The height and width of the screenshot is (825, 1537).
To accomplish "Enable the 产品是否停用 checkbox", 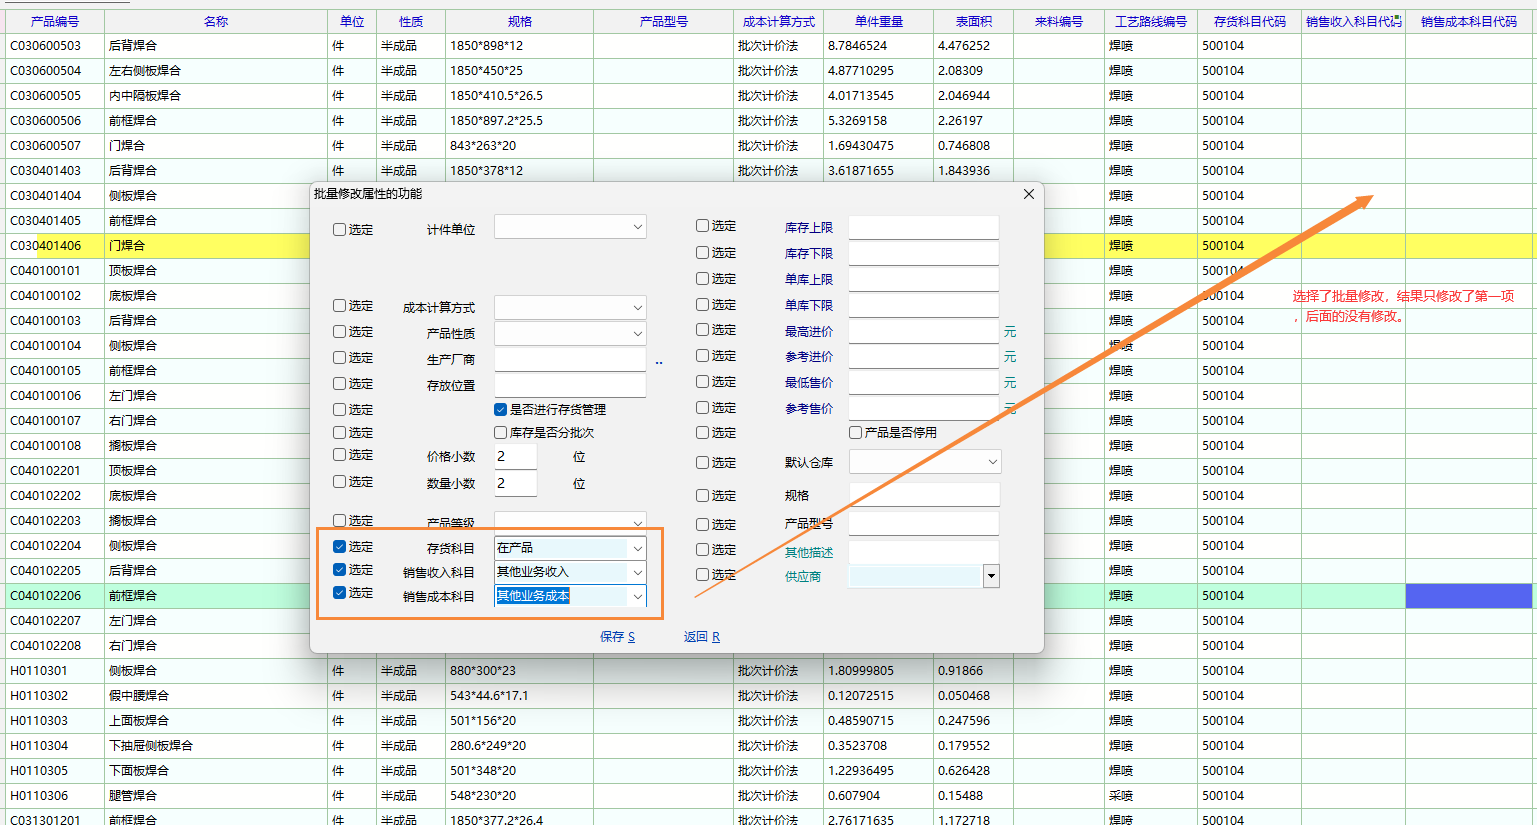I will pyautogui.click(x=856, y=433).
